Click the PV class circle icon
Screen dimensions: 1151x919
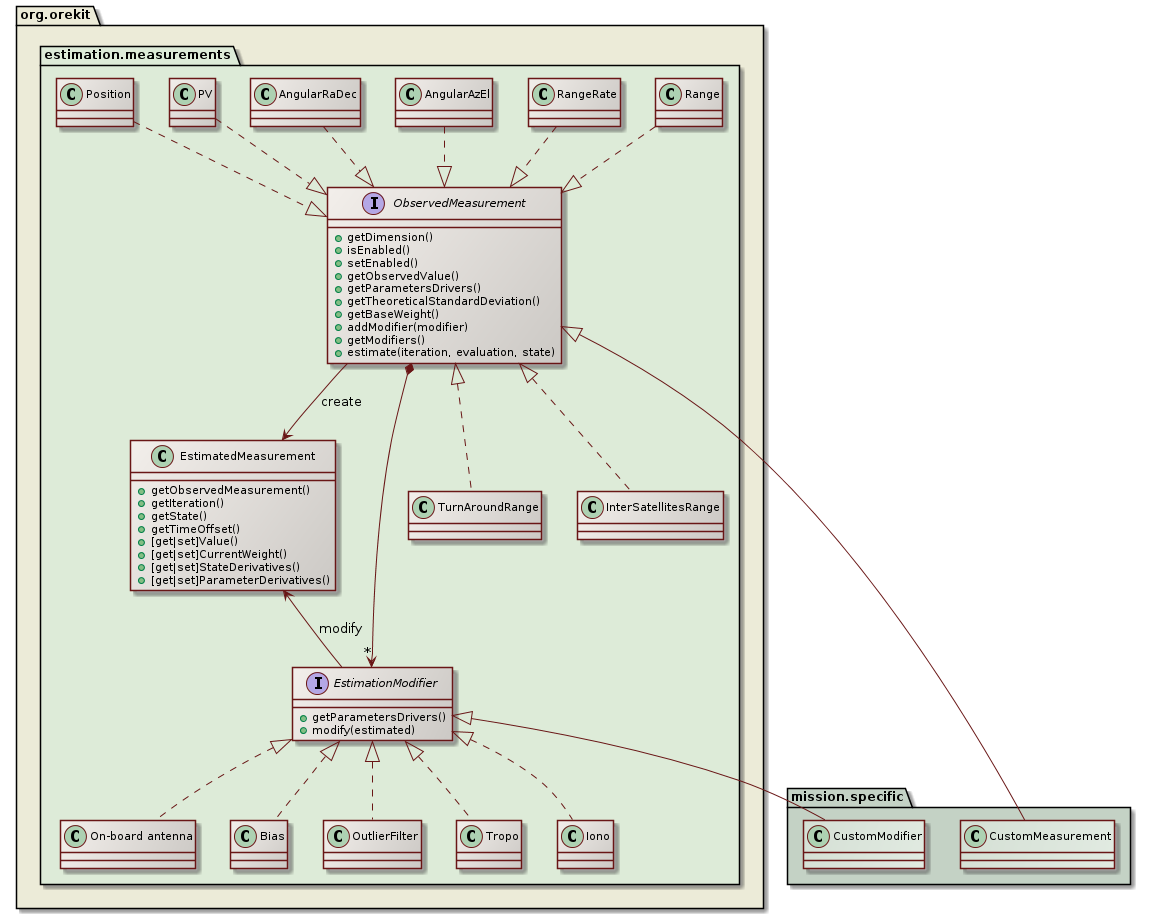tap(185, 94)
